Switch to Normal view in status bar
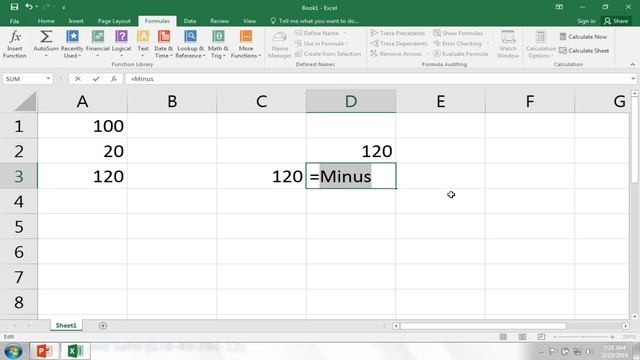This screenshot has height=360, width=640. (x=503, y=337)
